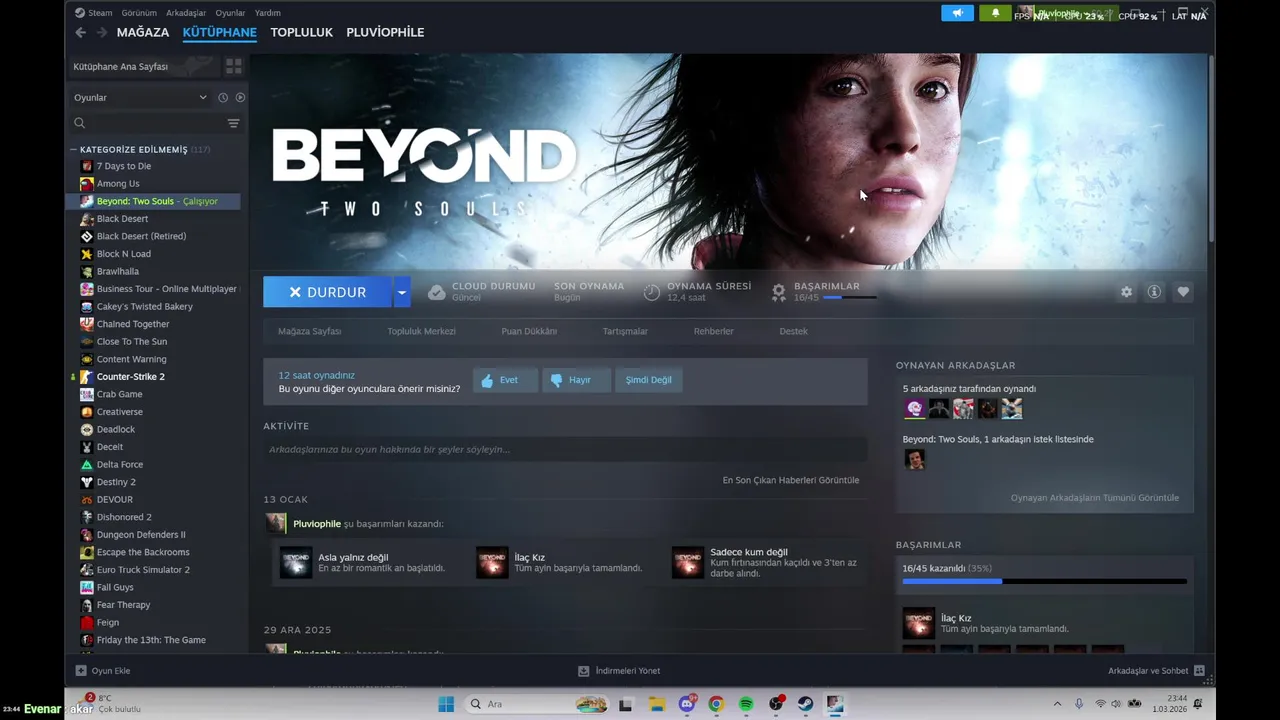Screen dimensions: 1280x720
Task: Click the small achievements progress bar under BAŞARIMLAR header
Action: click(849, 297)
